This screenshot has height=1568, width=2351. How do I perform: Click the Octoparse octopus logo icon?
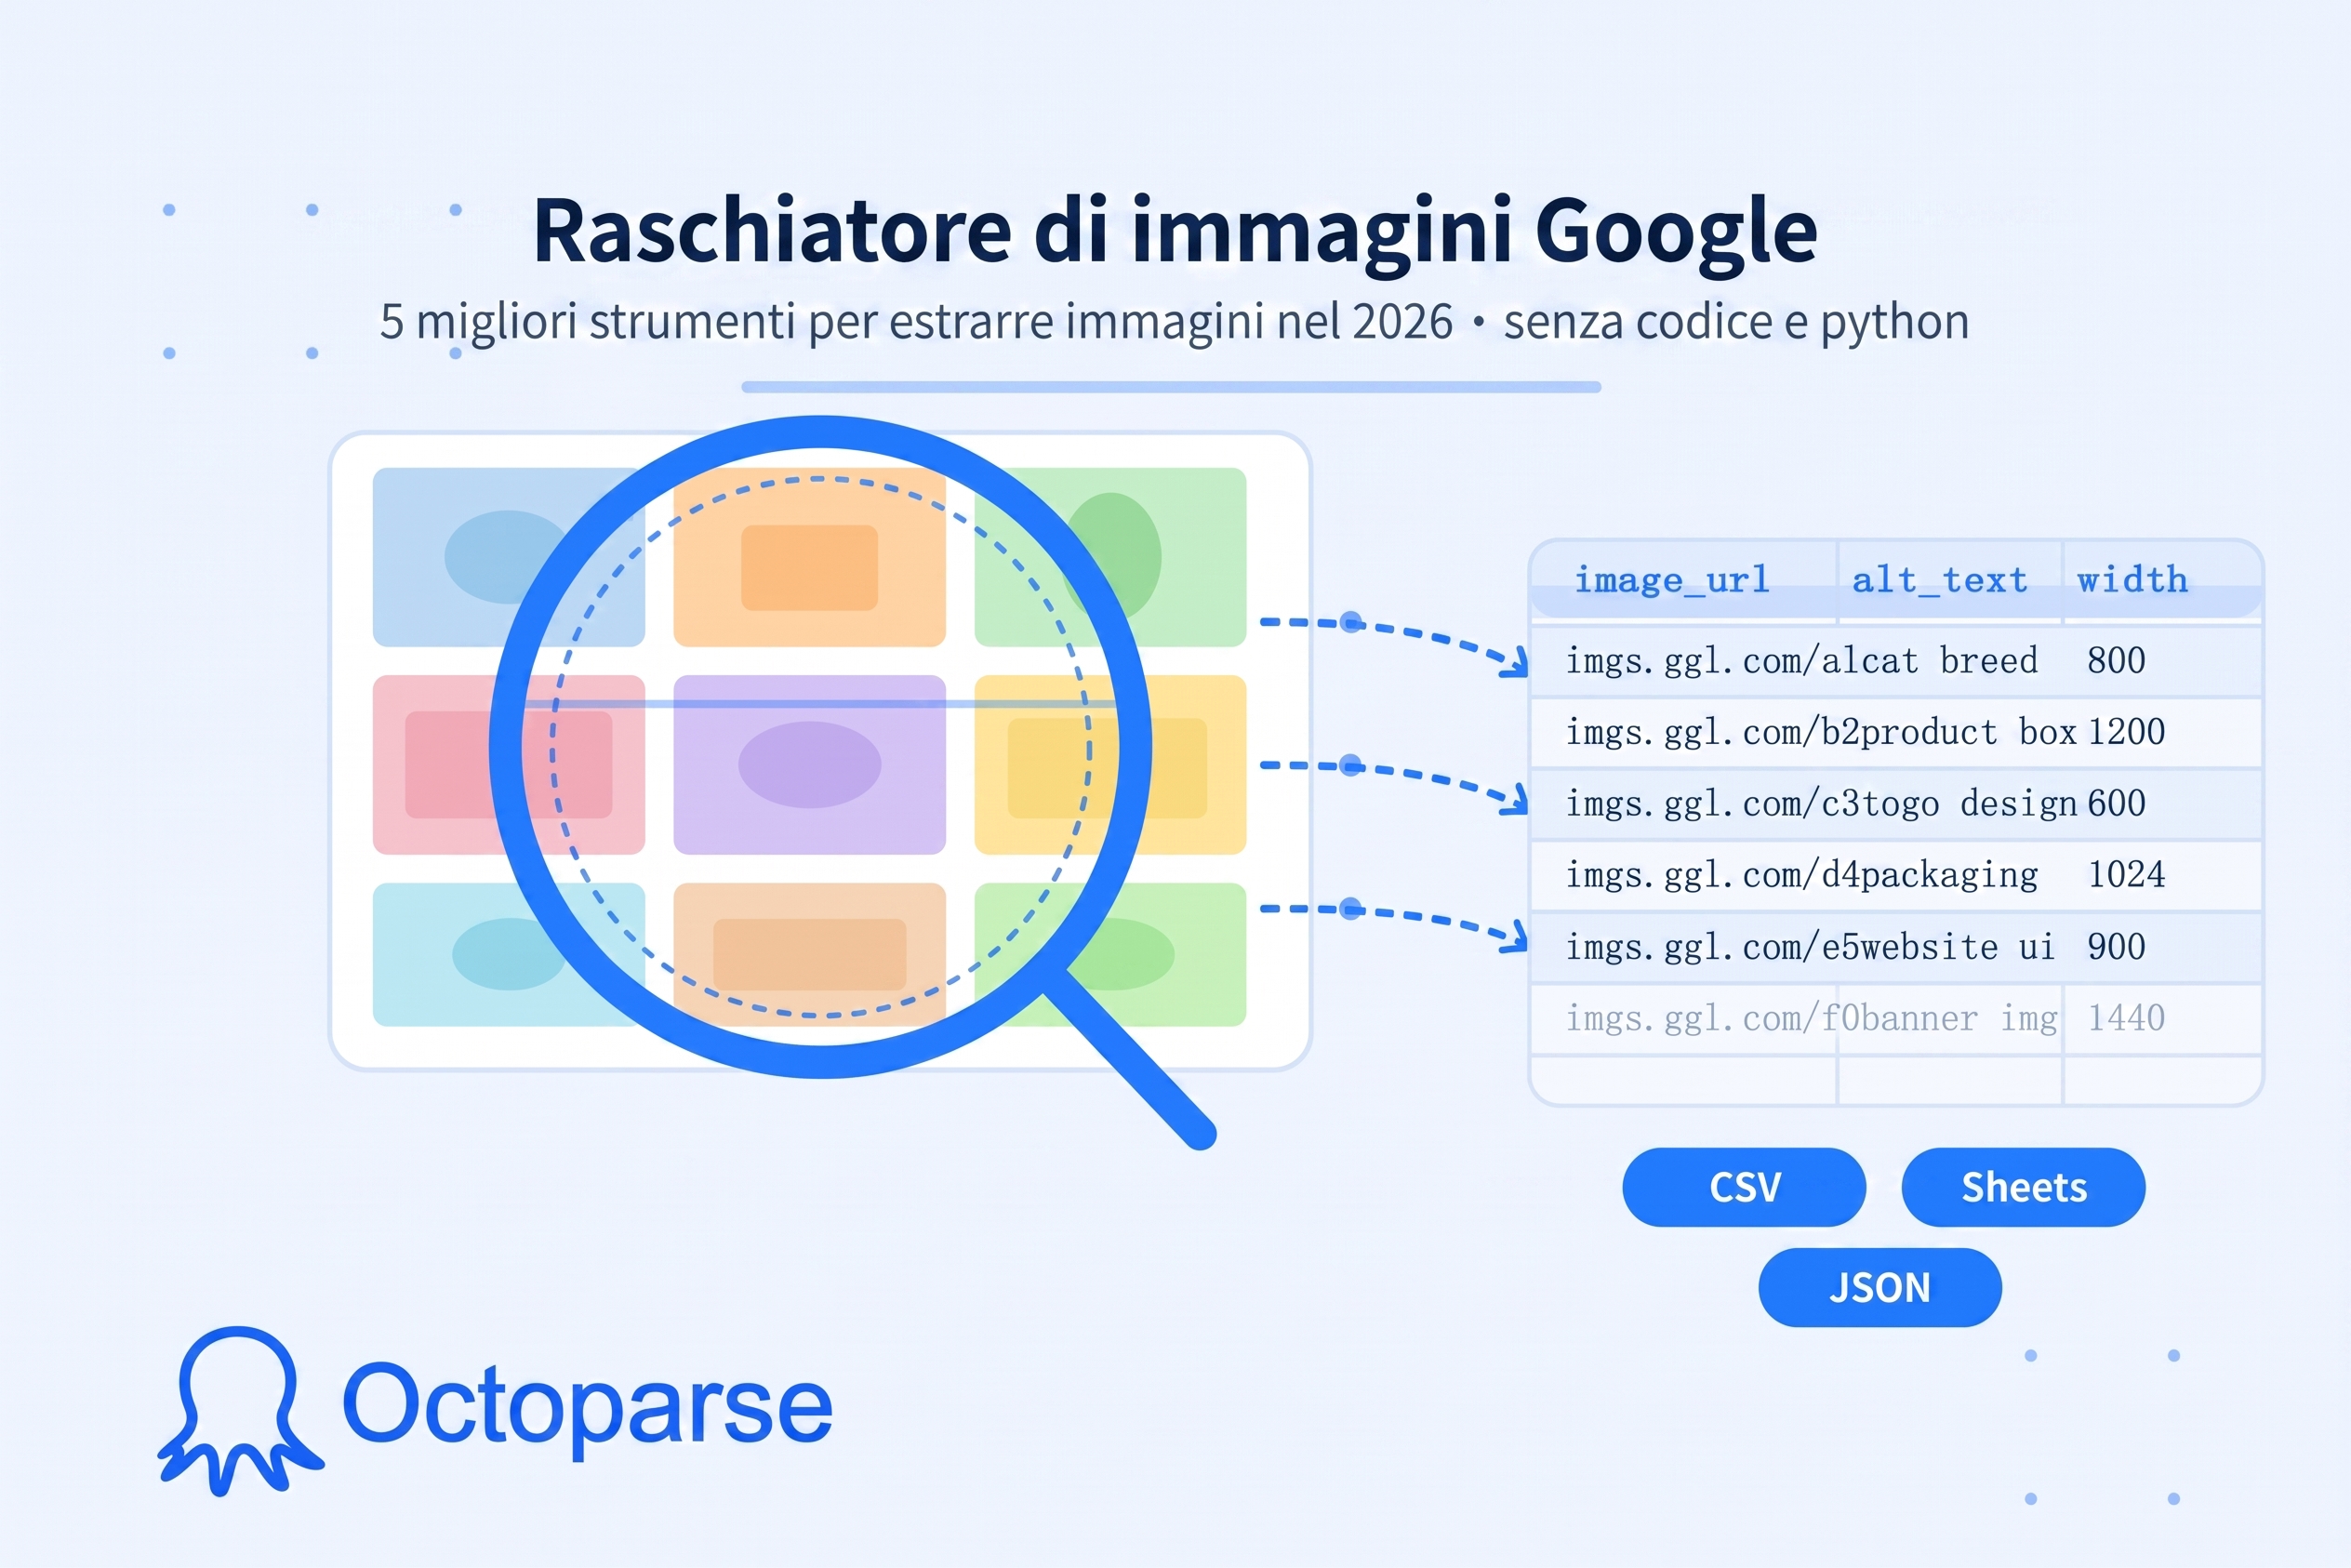[x=240, y=1410]
